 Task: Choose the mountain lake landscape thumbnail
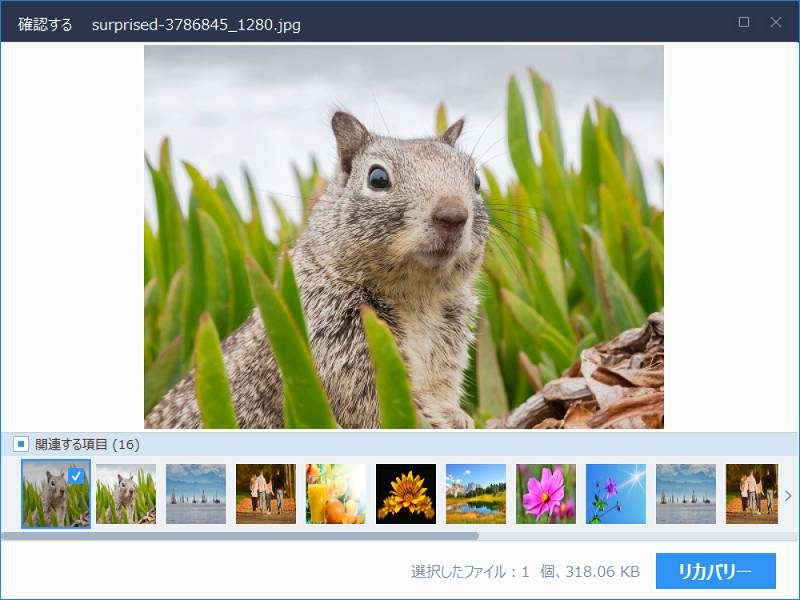[x=476, y=494]
